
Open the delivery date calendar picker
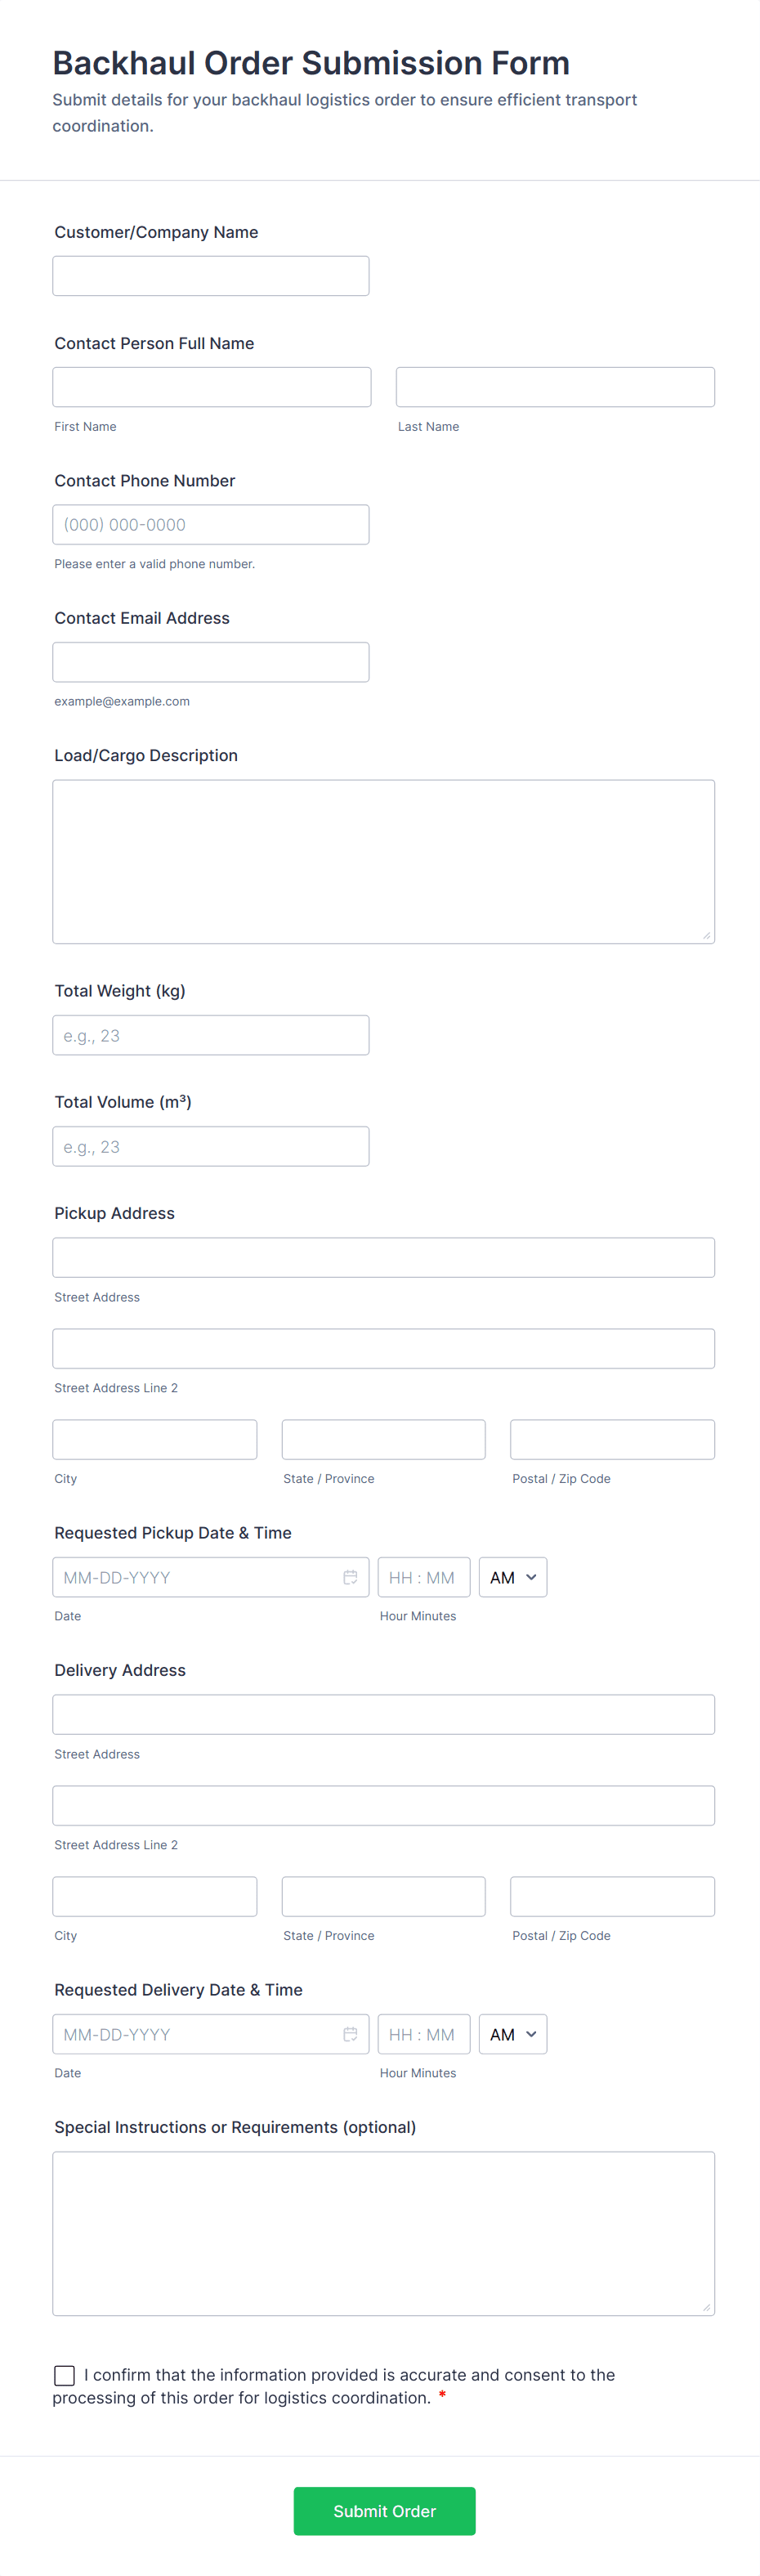[350, 2034]
